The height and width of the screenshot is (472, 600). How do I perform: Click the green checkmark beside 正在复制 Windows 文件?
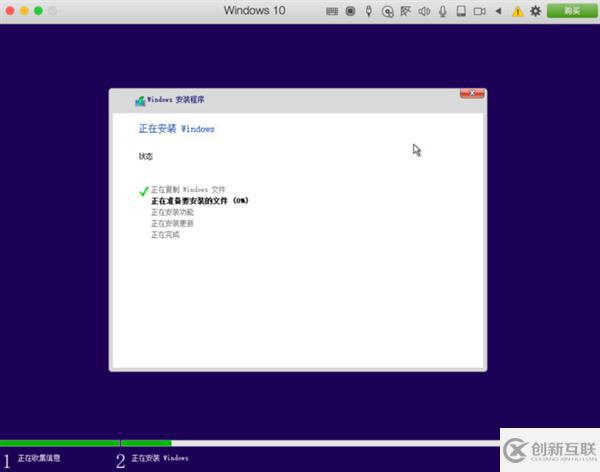coord(143,191)
